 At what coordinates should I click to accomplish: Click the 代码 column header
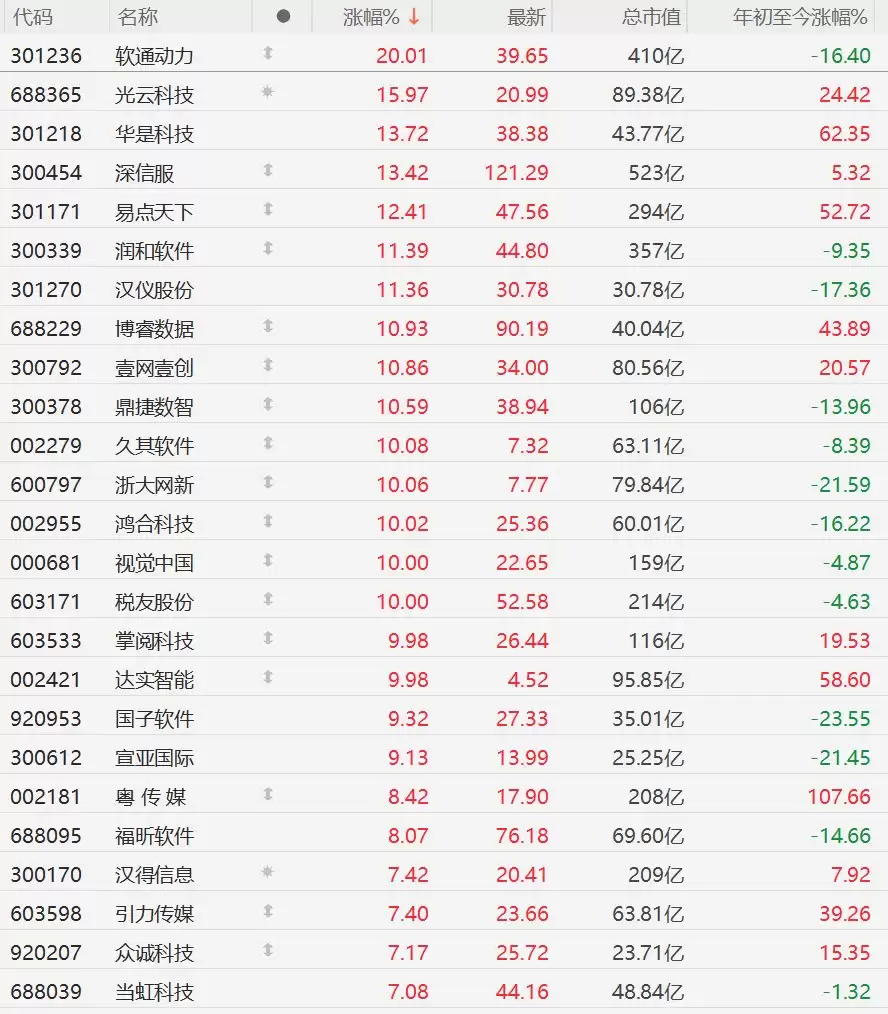point(32,17)
